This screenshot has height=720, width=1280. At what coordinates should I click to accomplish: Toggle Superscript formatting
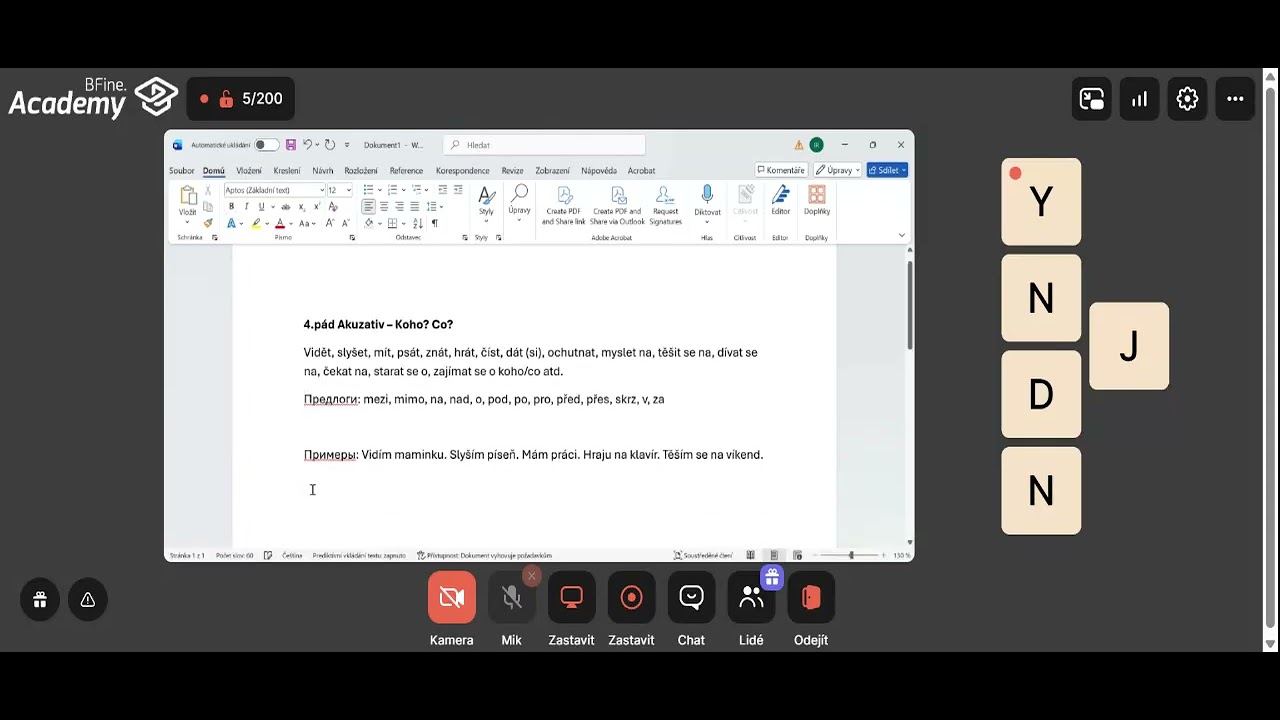(317, 207)
